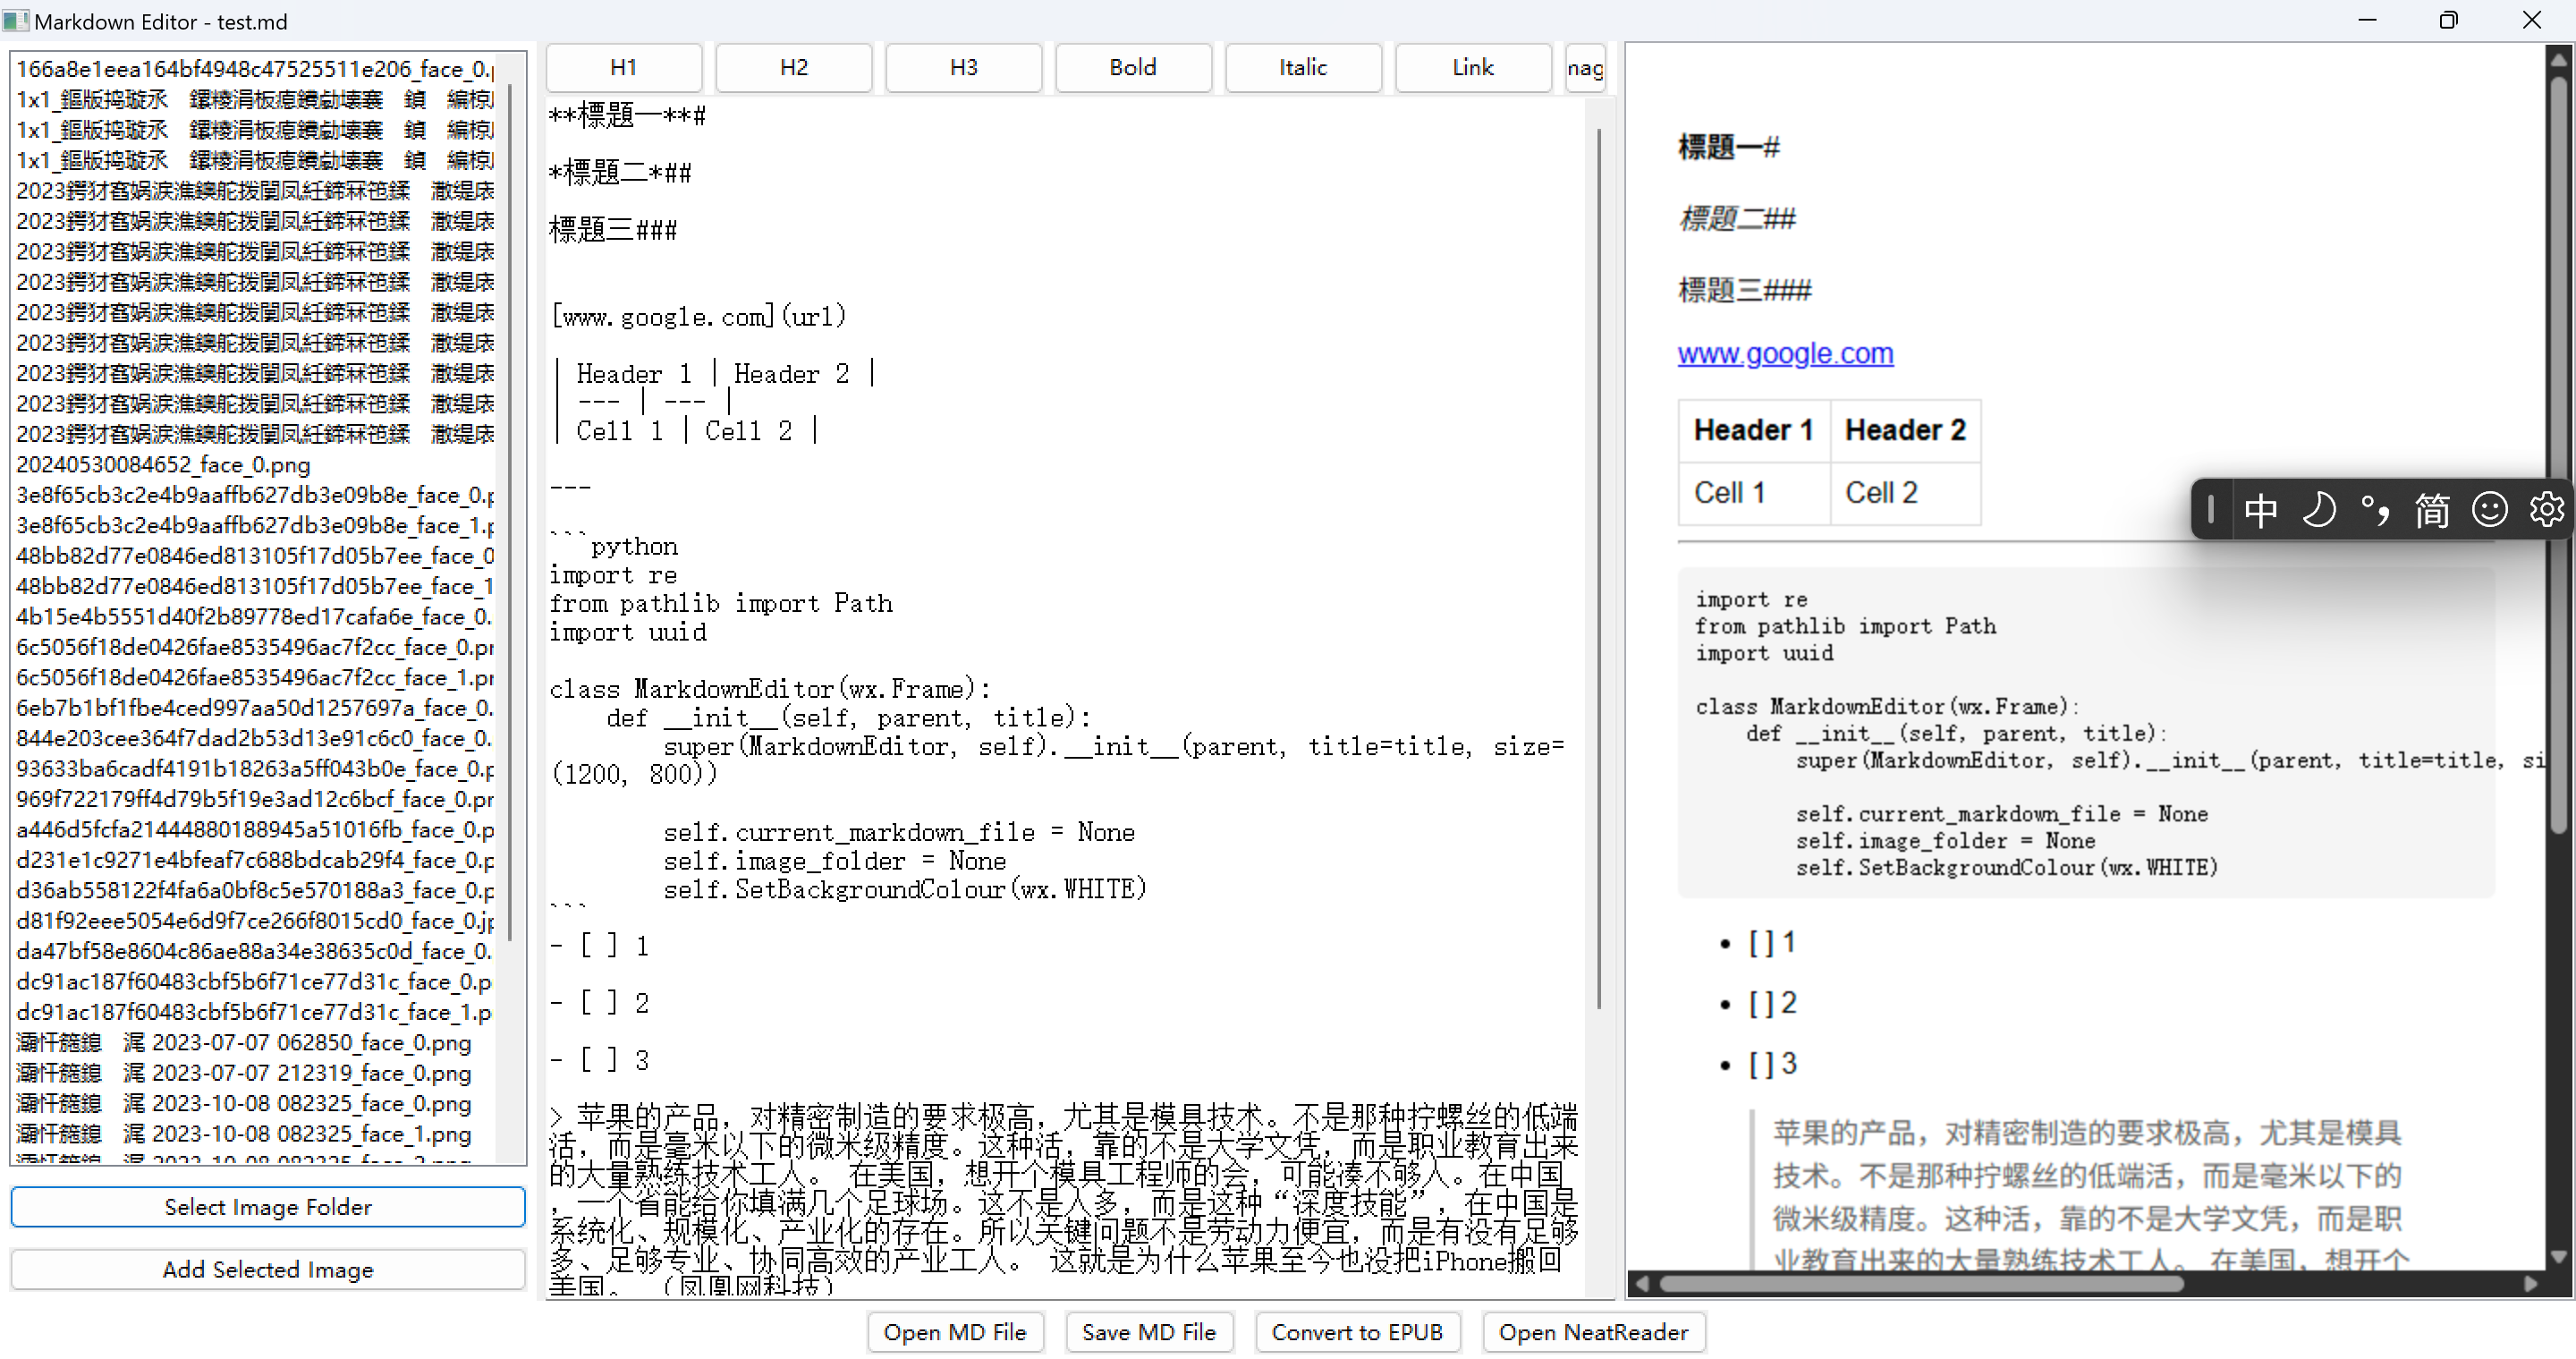The width and height of the screenshot is (2576, 1359).
Task: Select 20240530084652_face_0.png in file list
Action: [163, 465]
